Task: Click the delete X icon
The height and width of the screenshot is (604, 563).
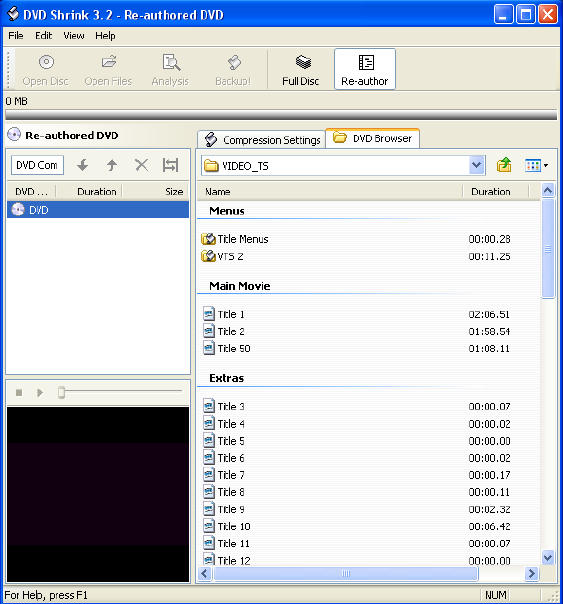Action: coord(141,165)
